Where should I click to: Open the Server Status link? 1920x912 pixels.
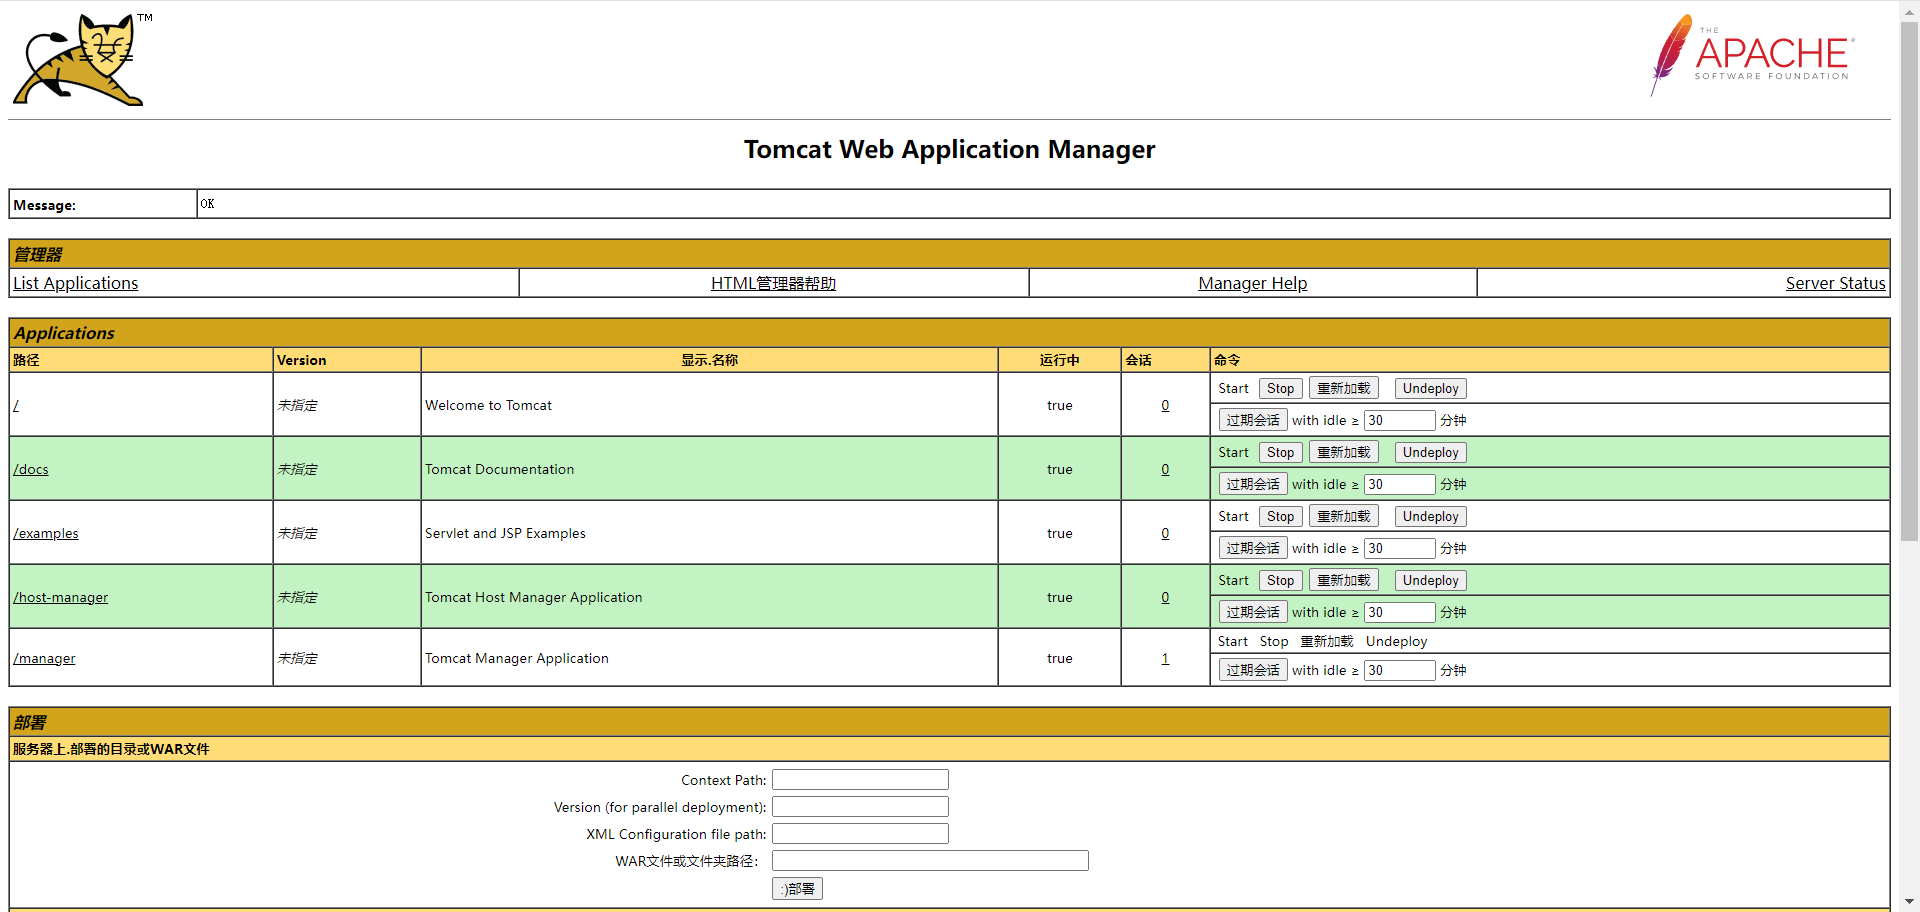tap(1835, 283)
